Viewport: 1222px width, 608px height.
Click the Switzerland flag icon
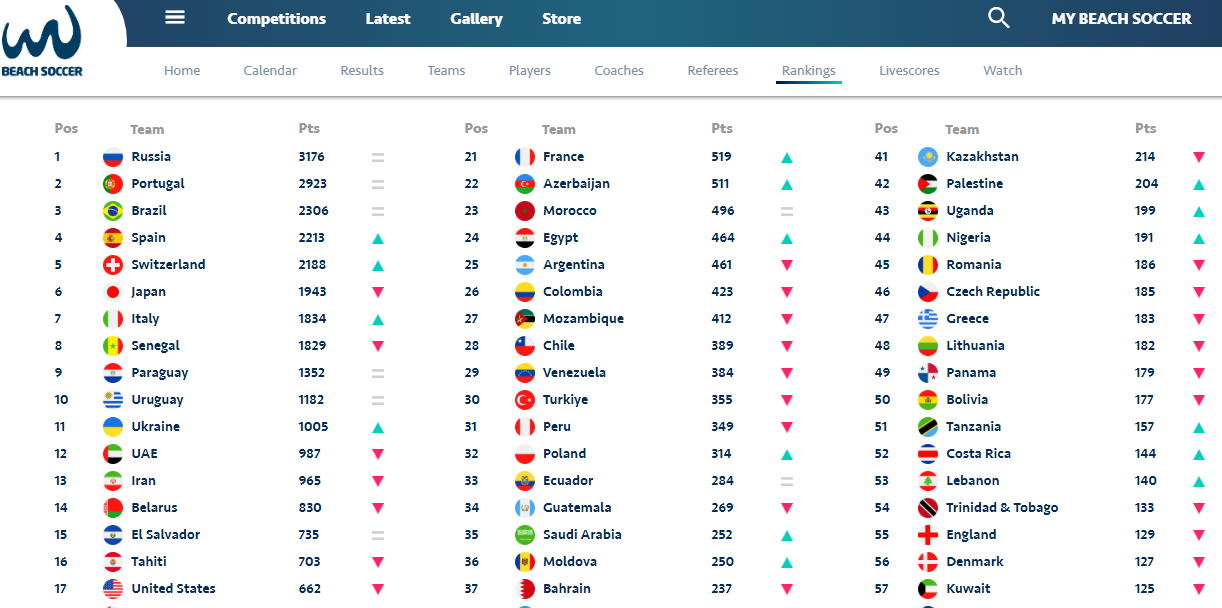click(x=113, y=265)
